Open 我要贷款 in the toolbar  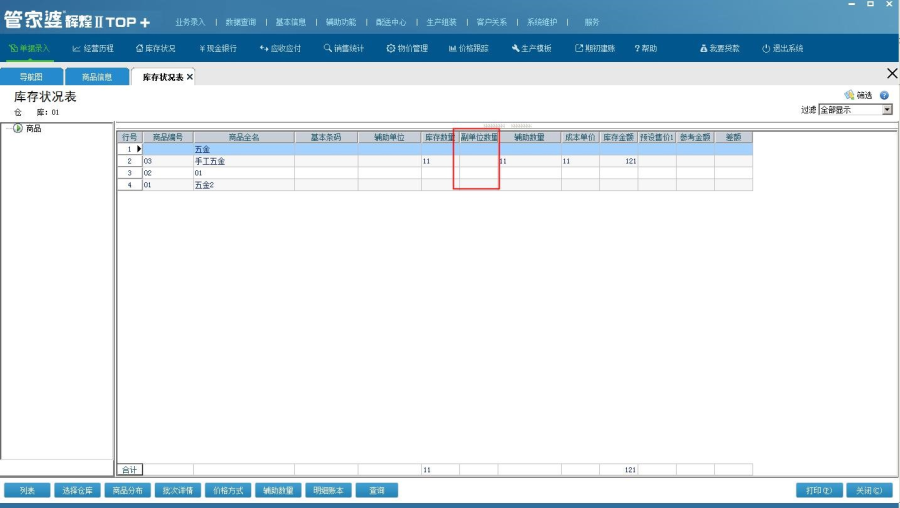pos(704,48)
